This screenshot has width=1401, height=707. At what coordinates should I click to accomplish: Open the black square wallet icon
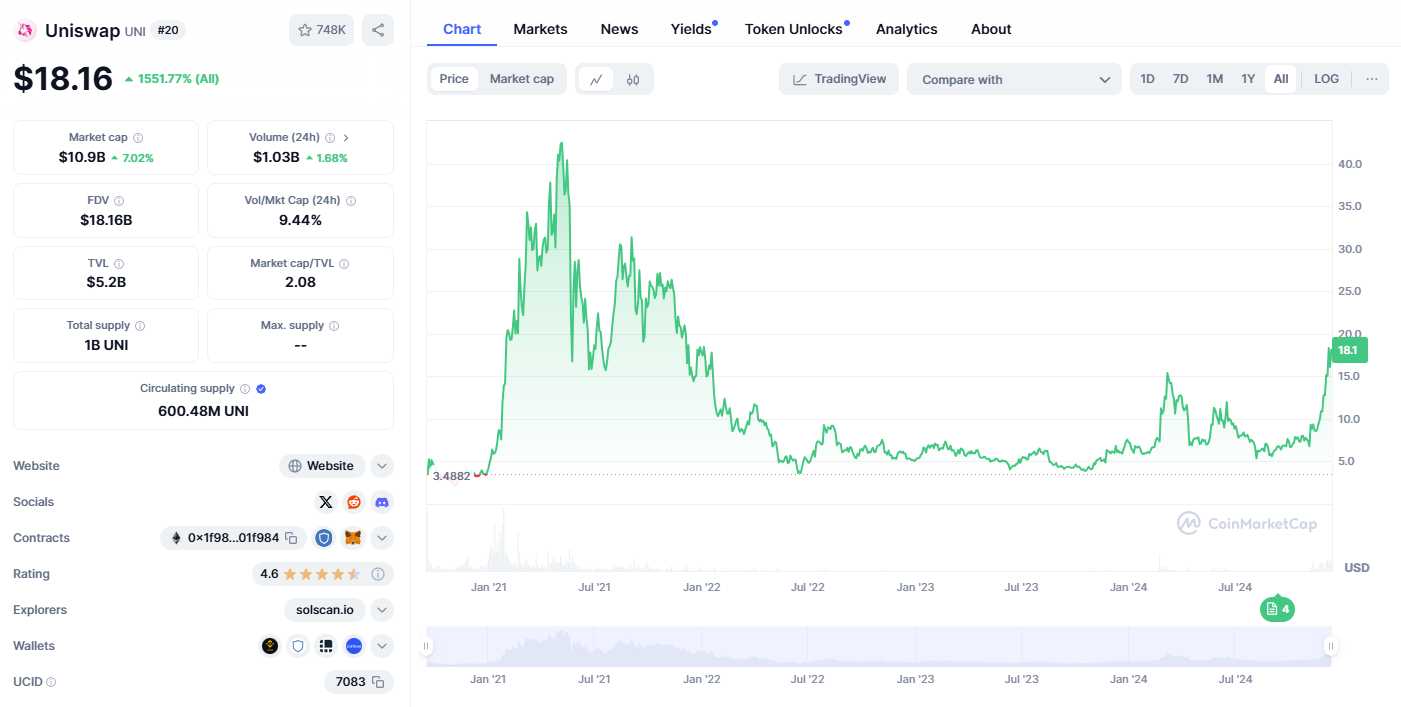[325, 646]
